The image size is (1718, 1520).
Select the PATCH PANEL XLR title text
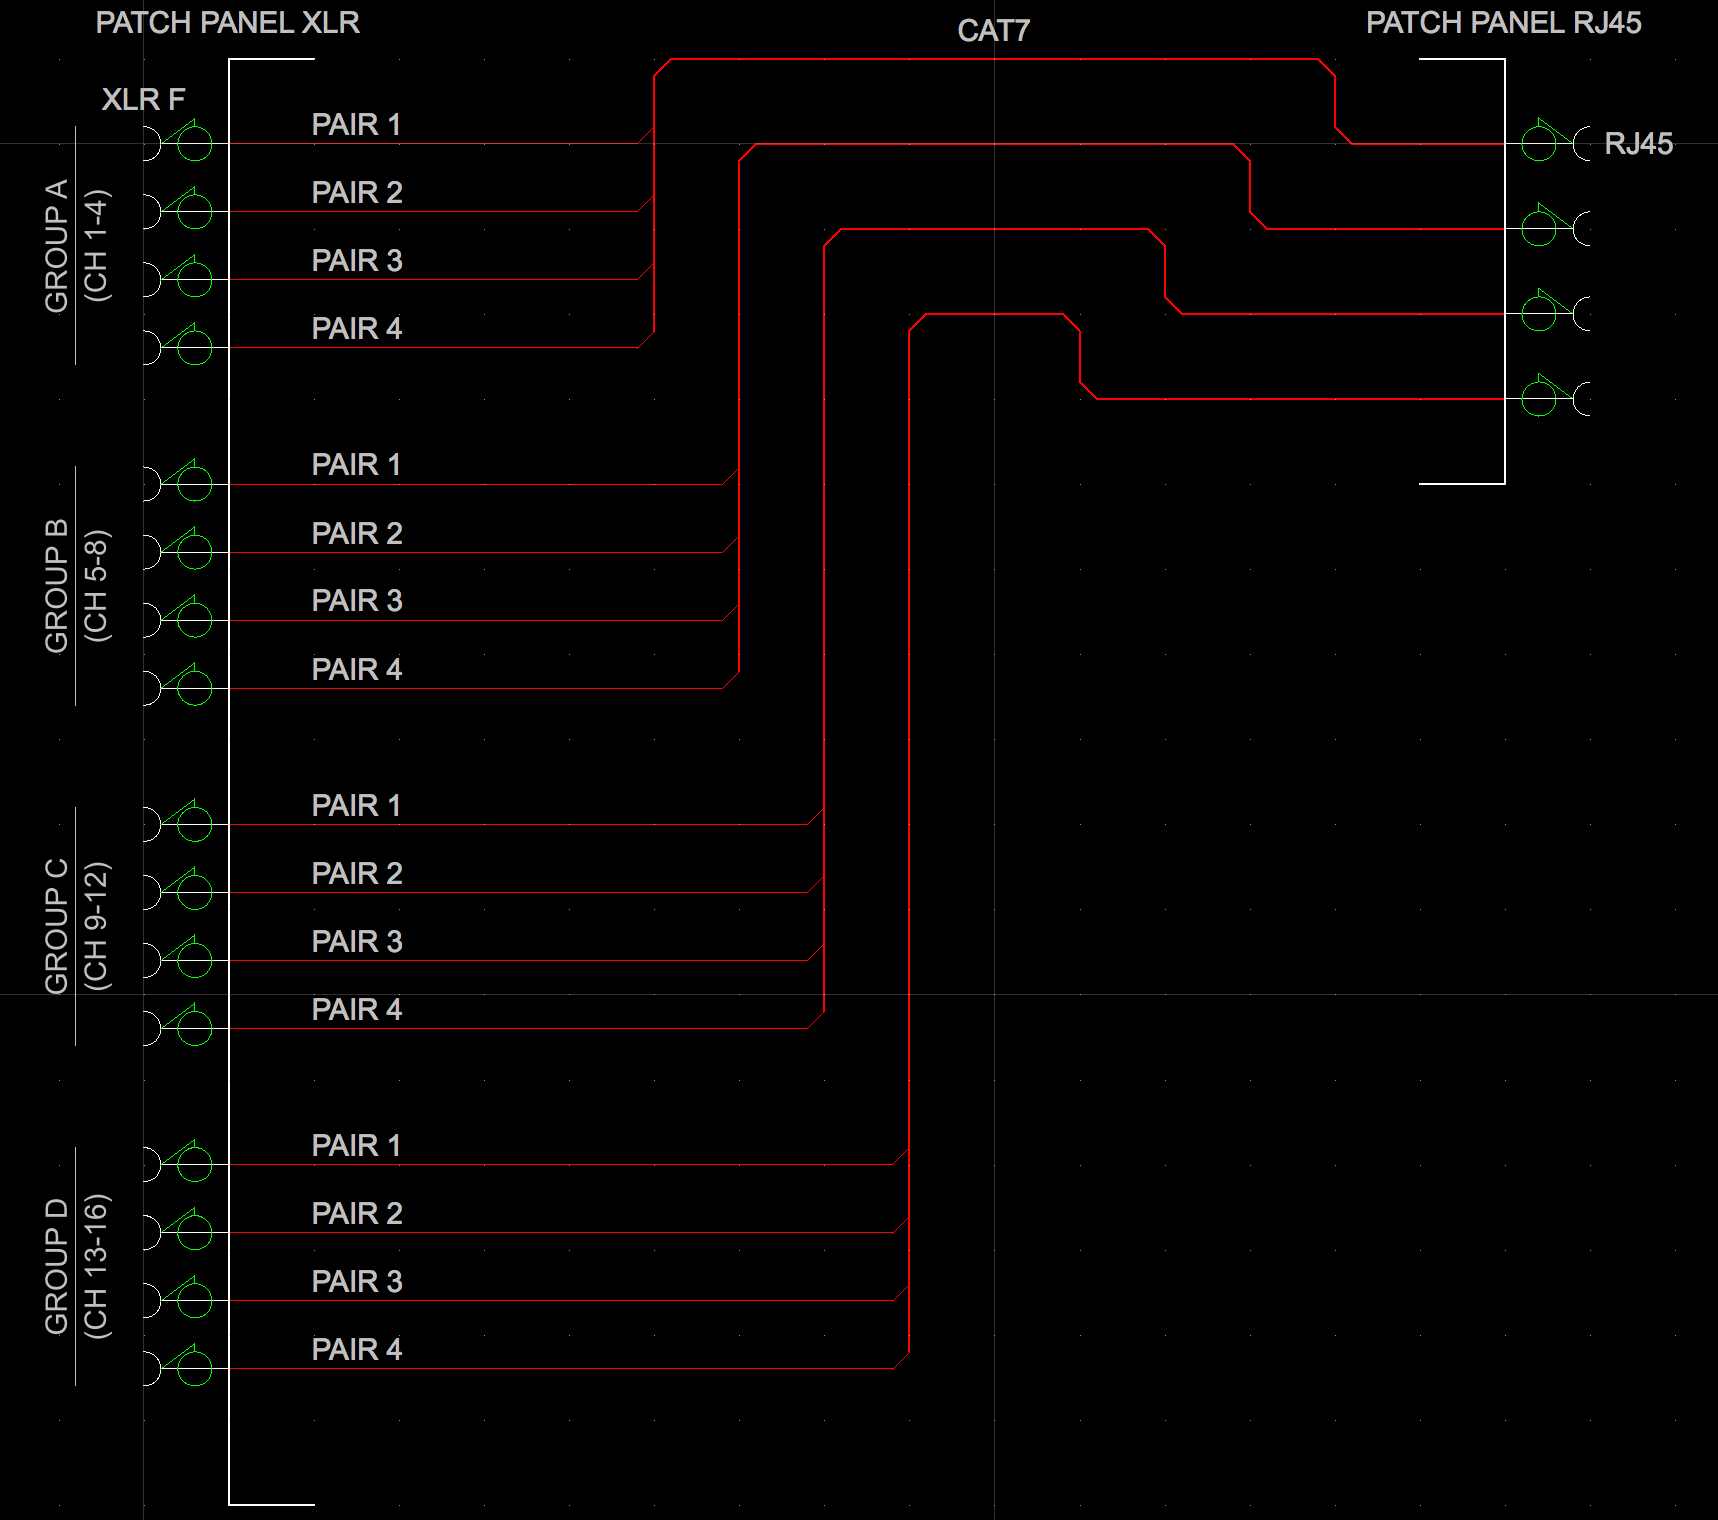228,23
